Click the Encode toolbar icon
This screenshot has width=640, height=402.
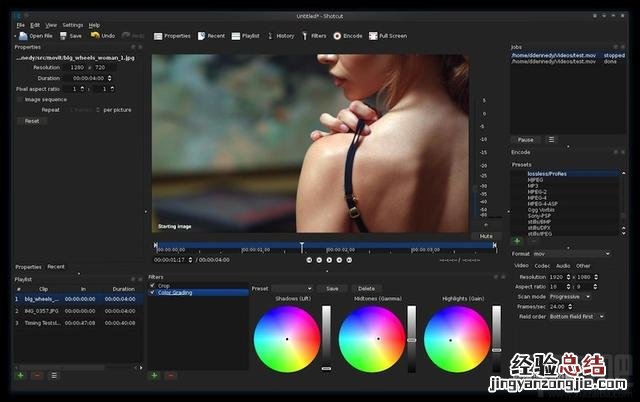pyautogui.click(x=337, y=35)
